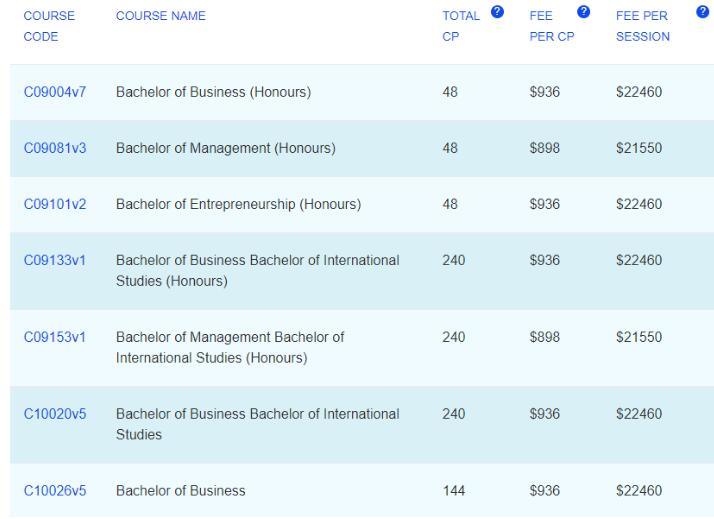Open course code C09133v1 link
Image resolution: width=714 pixels, height=519 pixels.
55,260
